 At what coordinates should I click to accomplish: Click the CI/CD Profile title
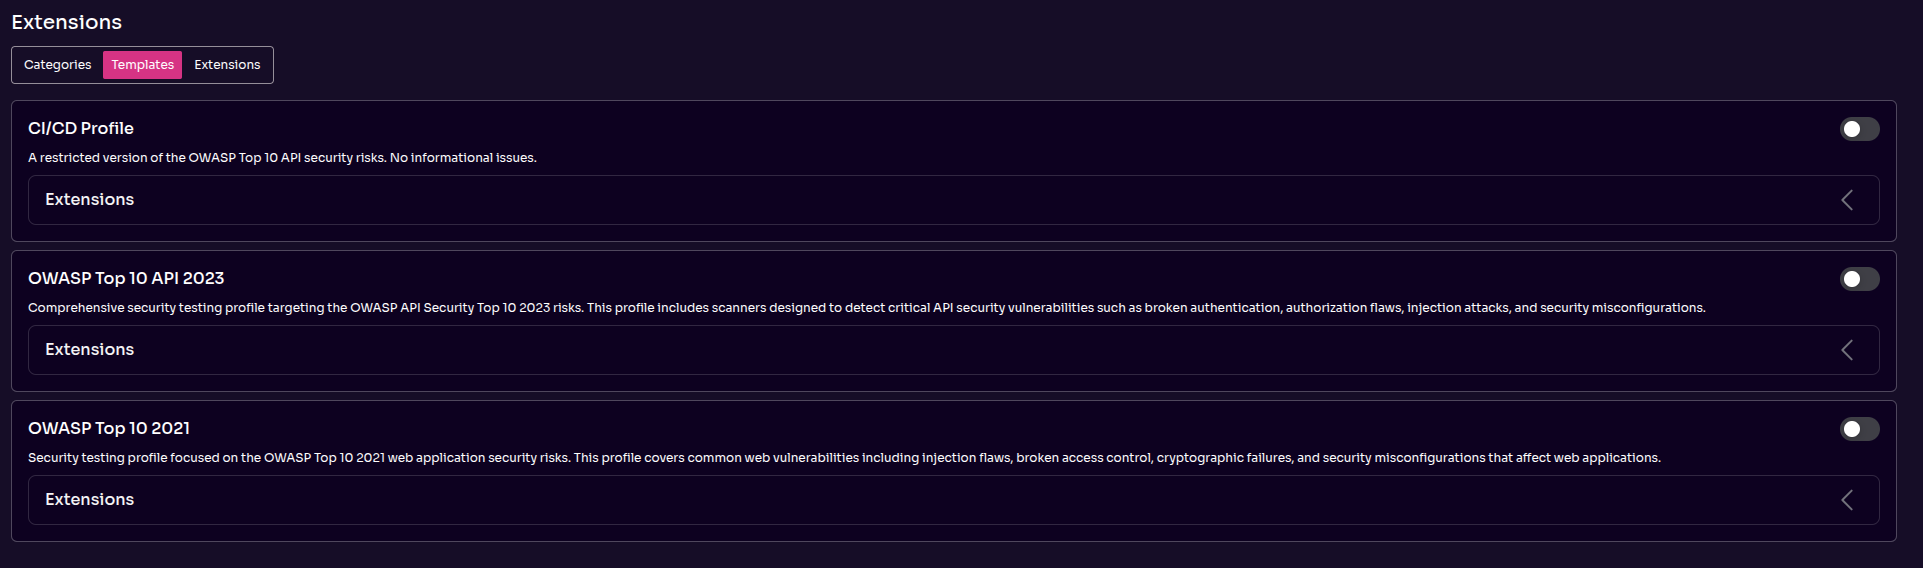click(x=81, y=128)
